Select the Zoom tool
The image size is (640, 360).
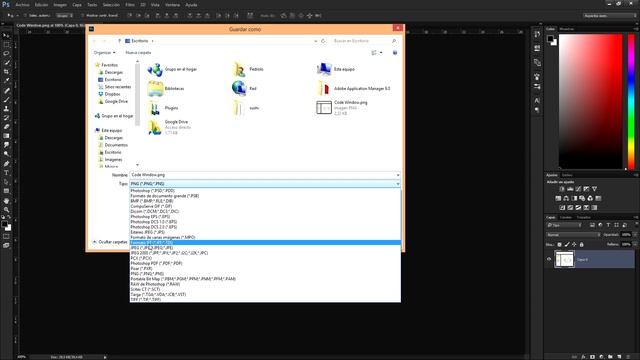click(x=6, y=210)
